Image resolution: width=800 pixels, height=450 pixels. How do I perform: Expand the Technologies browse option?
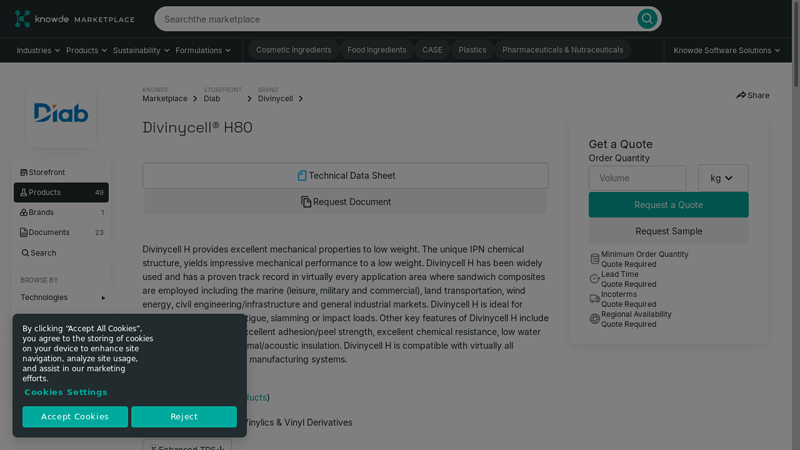62,297
